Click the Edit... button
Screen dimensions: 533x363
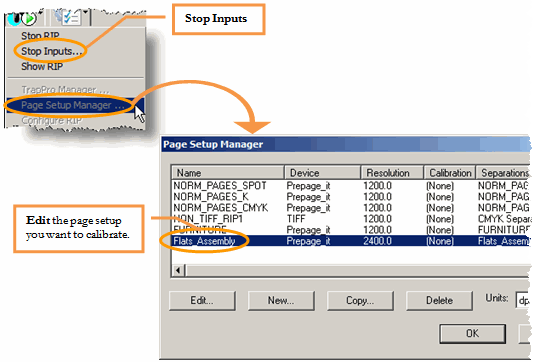point(202,300)
